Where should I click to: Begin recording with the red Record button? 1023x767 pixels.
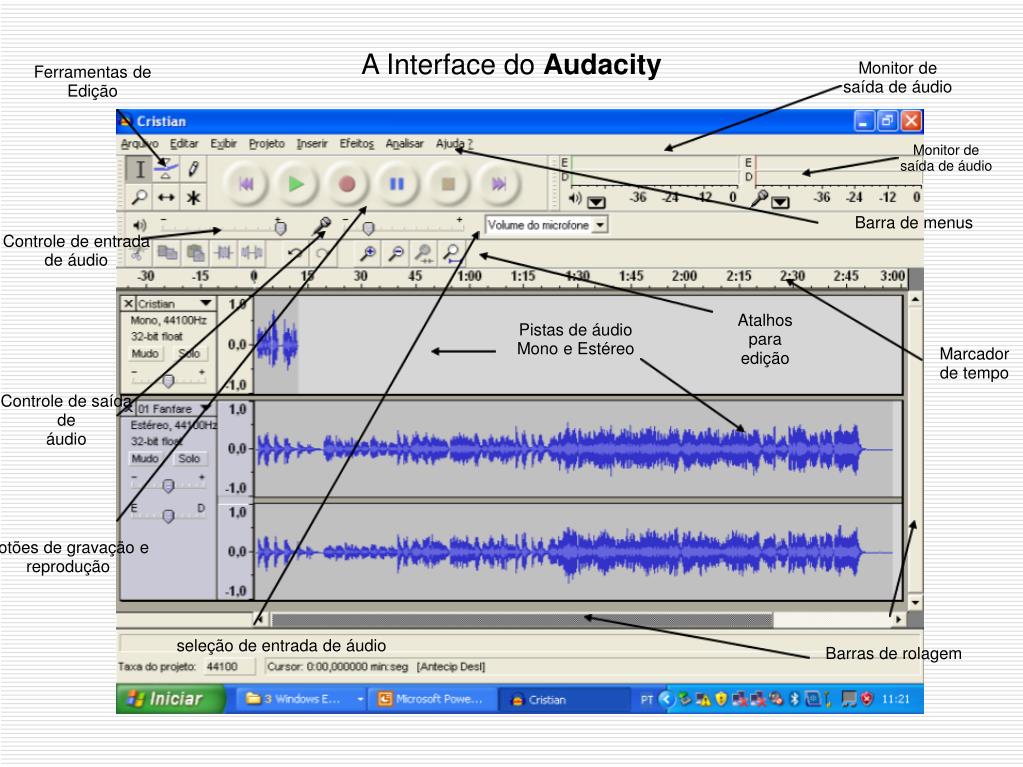coord(347,185)
